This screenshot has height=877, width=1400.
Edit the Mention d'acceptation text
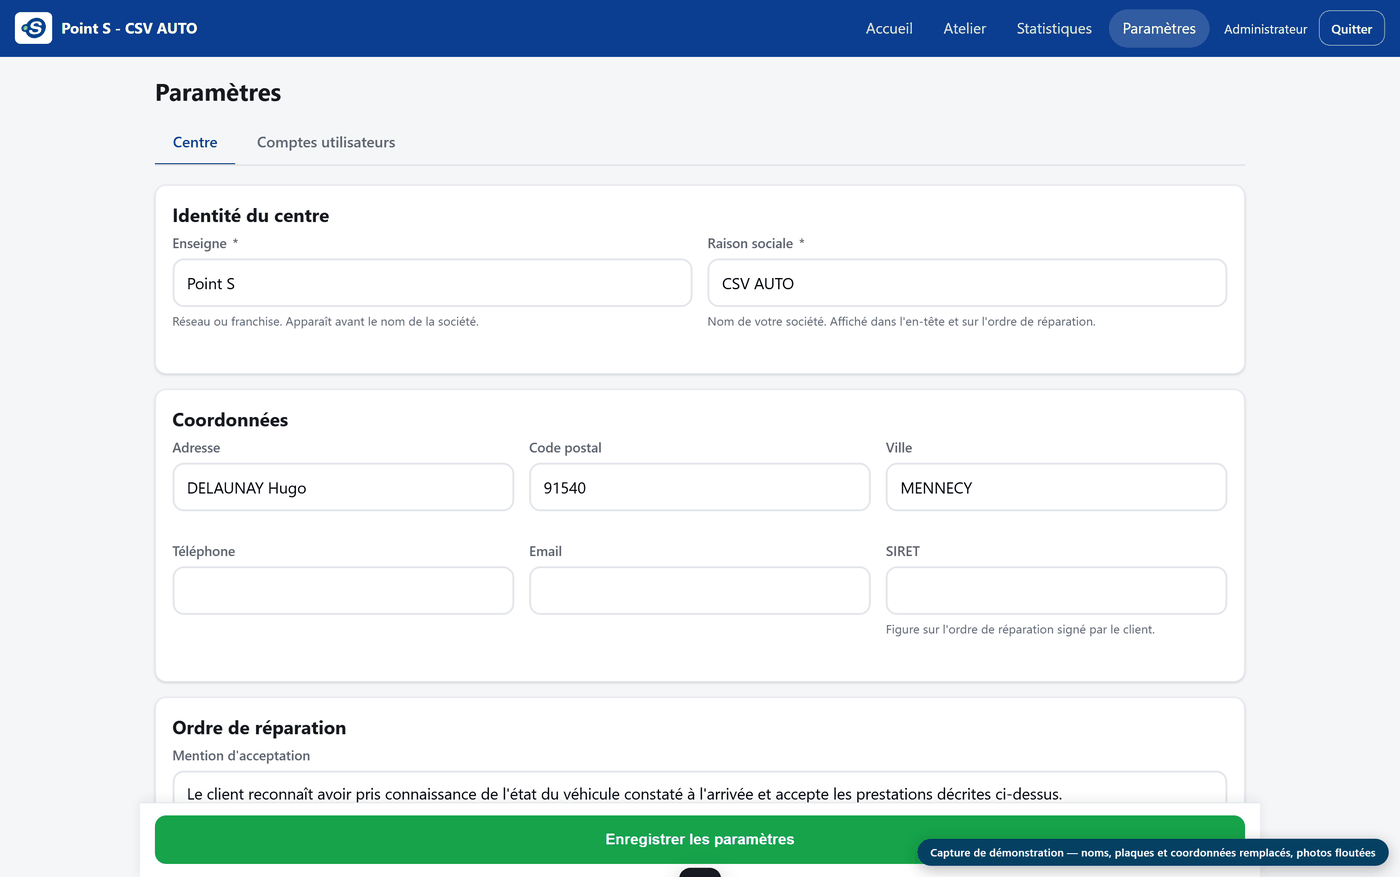(700, 788)
